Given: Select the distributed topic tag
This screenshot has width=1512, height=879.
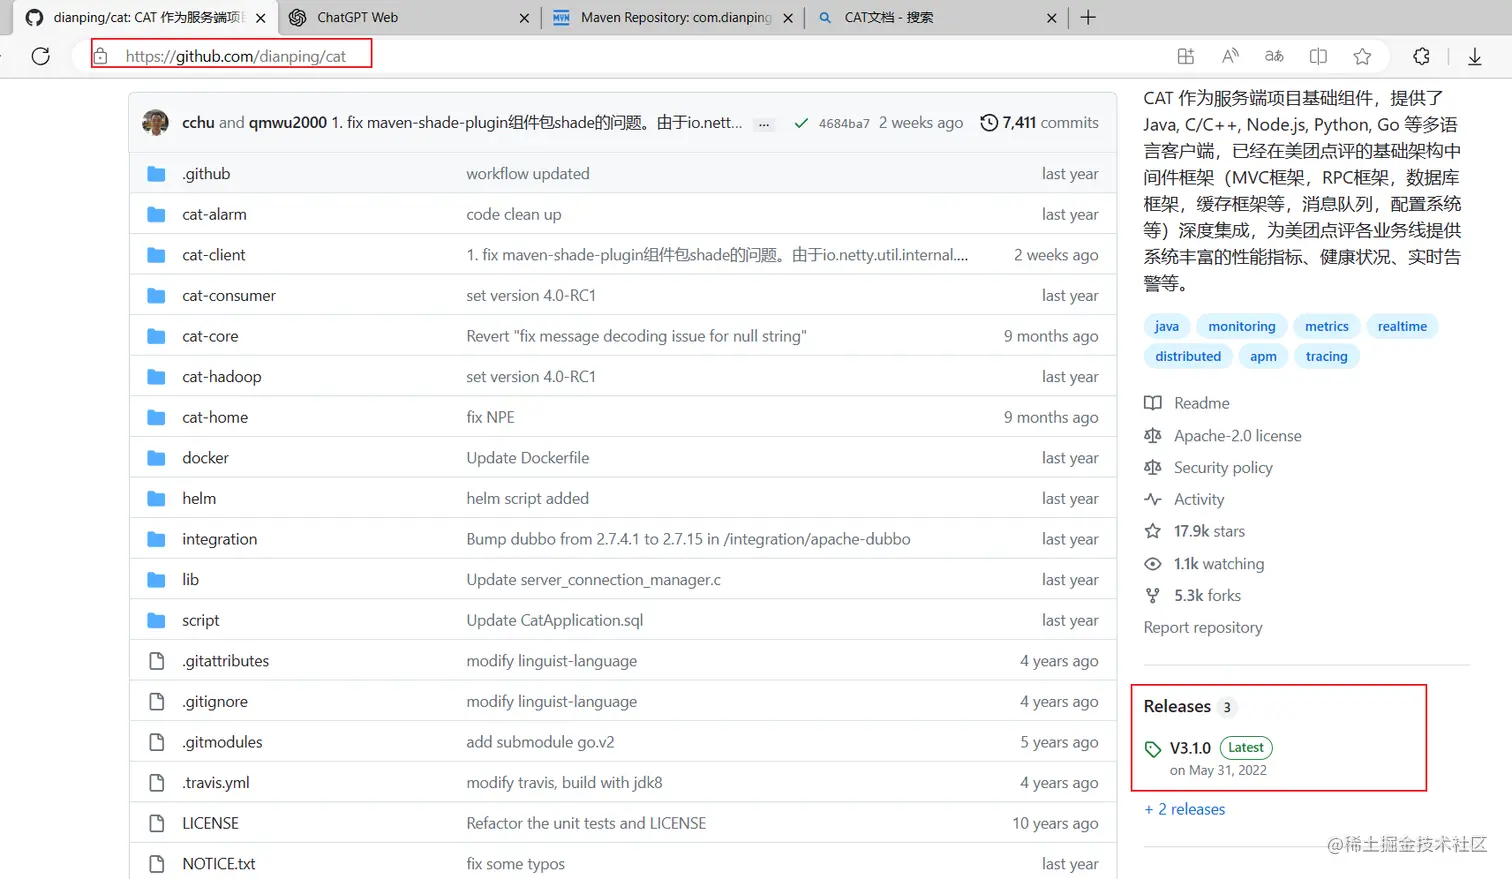Looking at the screenshot, I should pyautogui.click(x=1188, y=356).
